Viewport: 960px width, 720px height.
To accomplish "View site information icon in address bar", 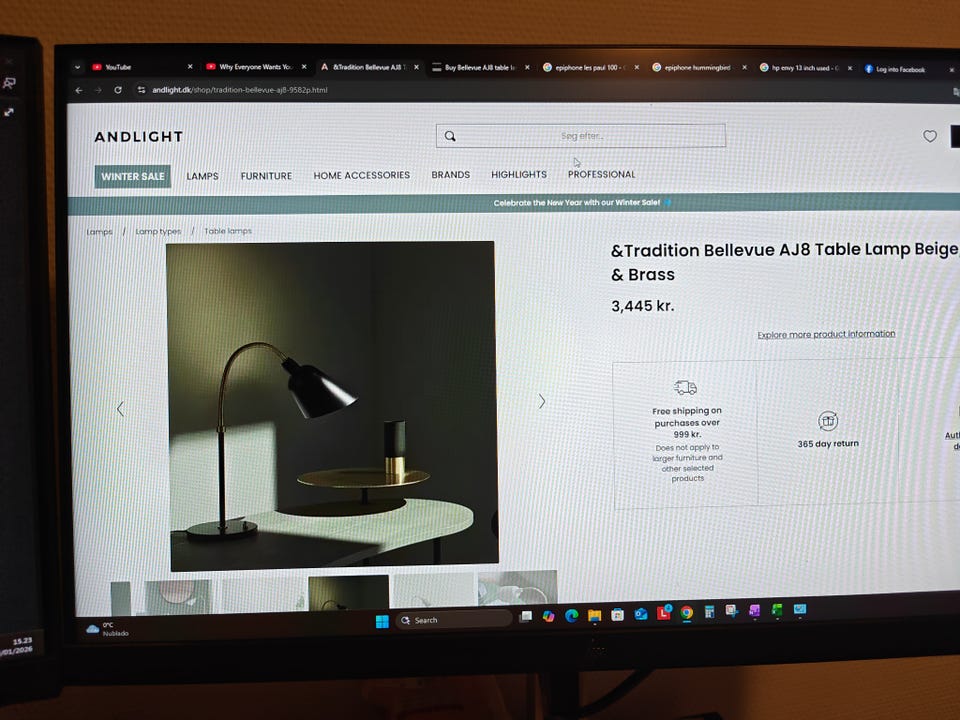I will coord(141,90).
